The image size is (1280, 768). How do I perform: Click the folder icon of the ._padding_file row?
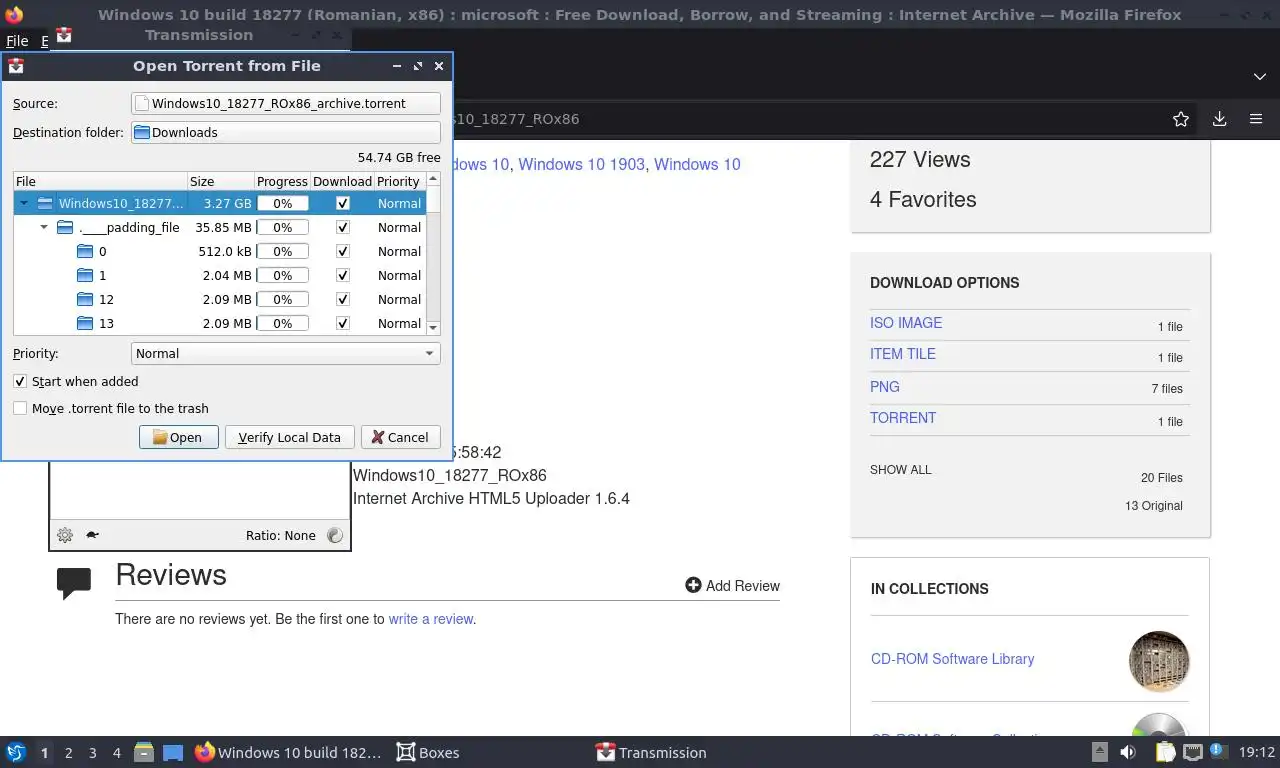pyautogui.click(x=65, y=227)
